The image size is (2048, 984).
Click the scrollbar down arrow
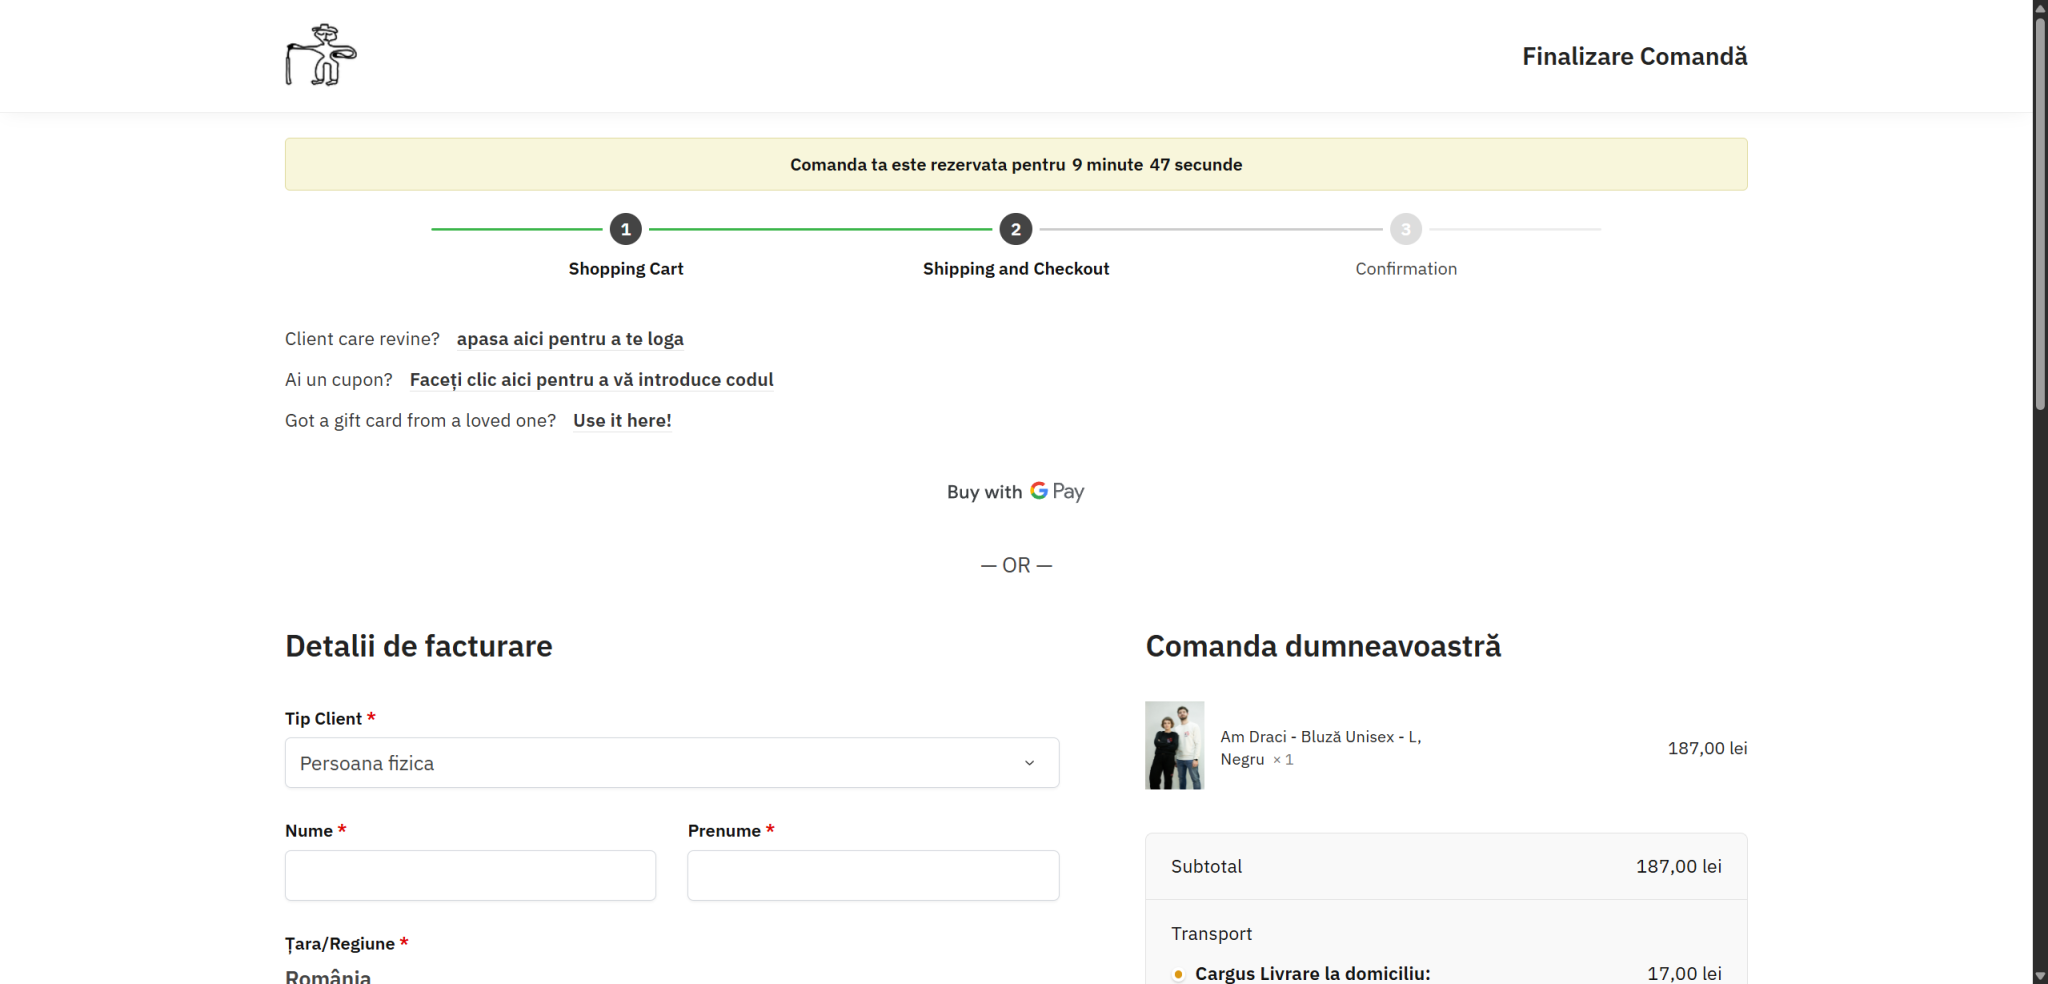coord(2040,976)
